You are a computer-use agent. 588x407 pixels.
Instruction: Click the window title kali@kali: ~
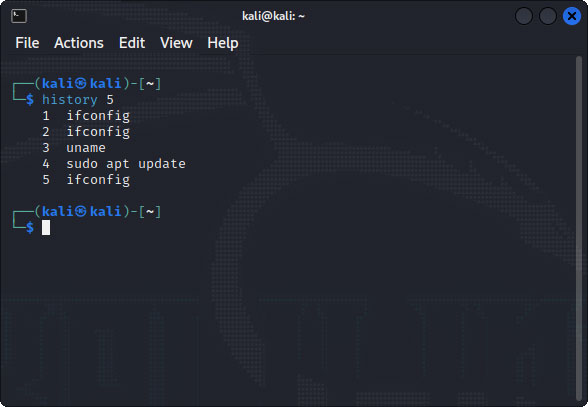(x=273, y=16)
